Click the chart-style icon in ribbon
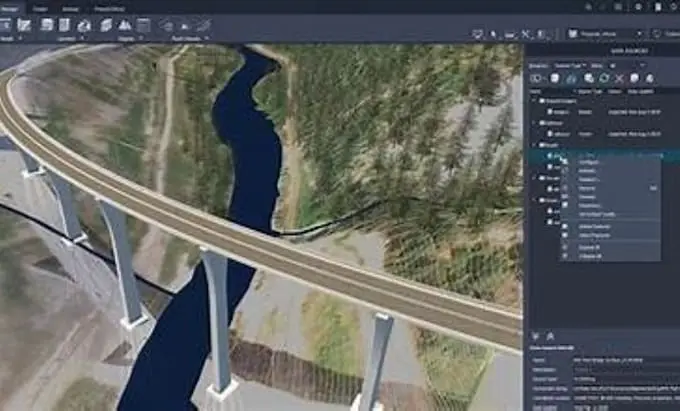680x411 pixels. tap(24, 25)
